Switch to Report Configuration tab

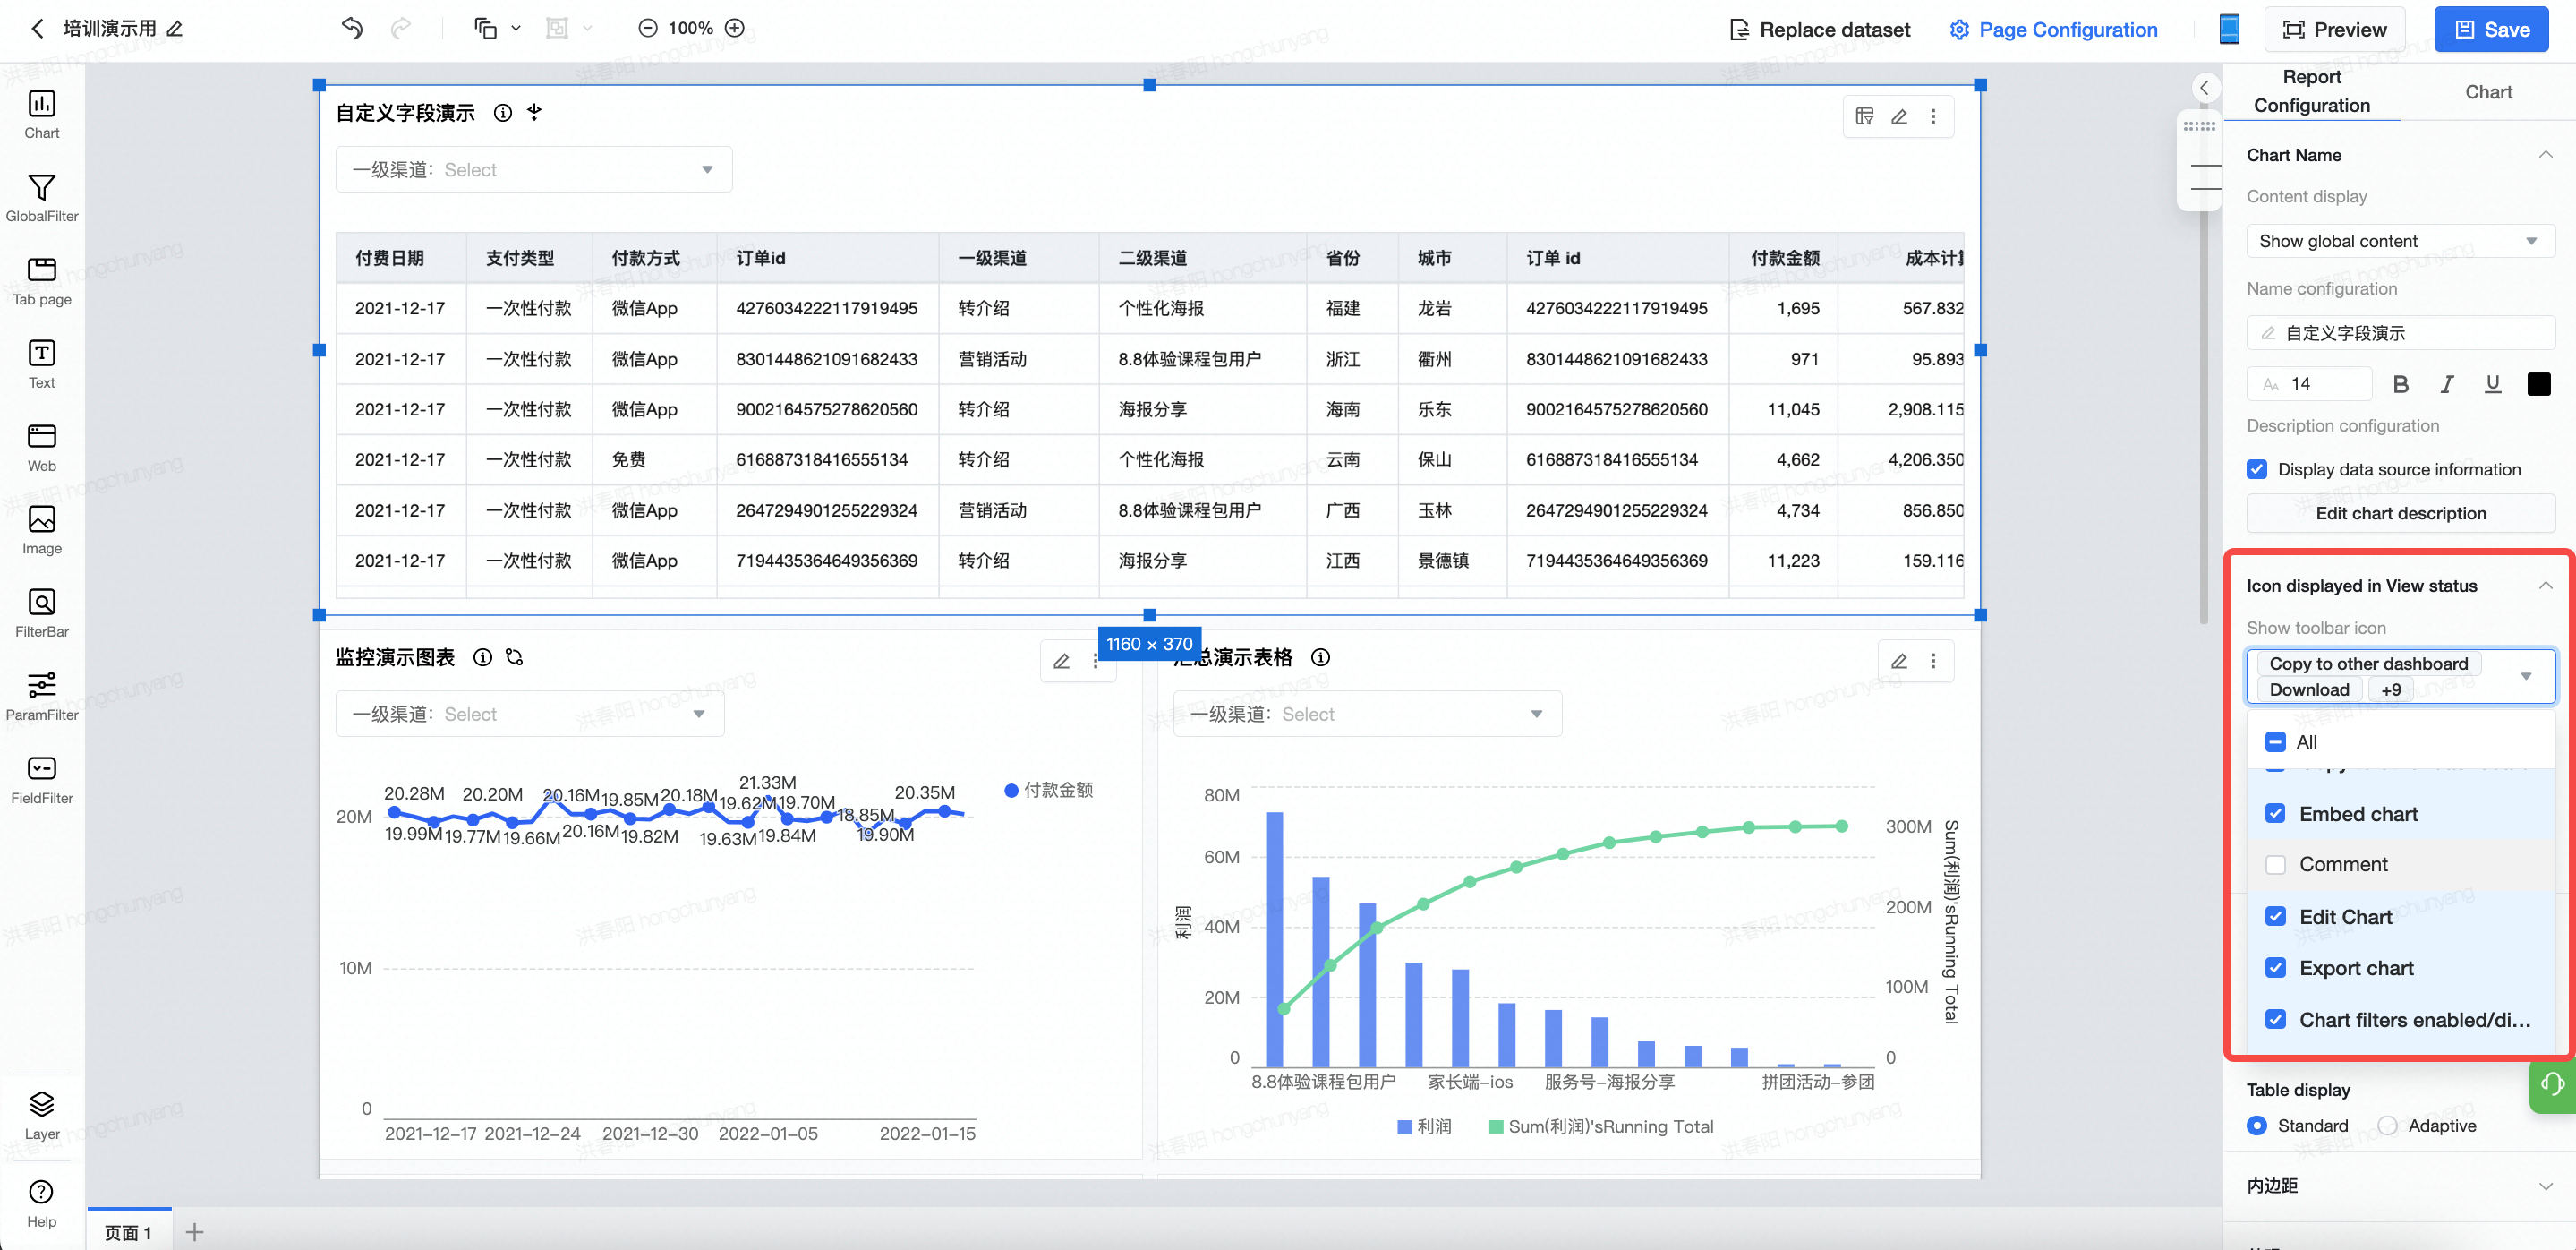point(2311,91)
